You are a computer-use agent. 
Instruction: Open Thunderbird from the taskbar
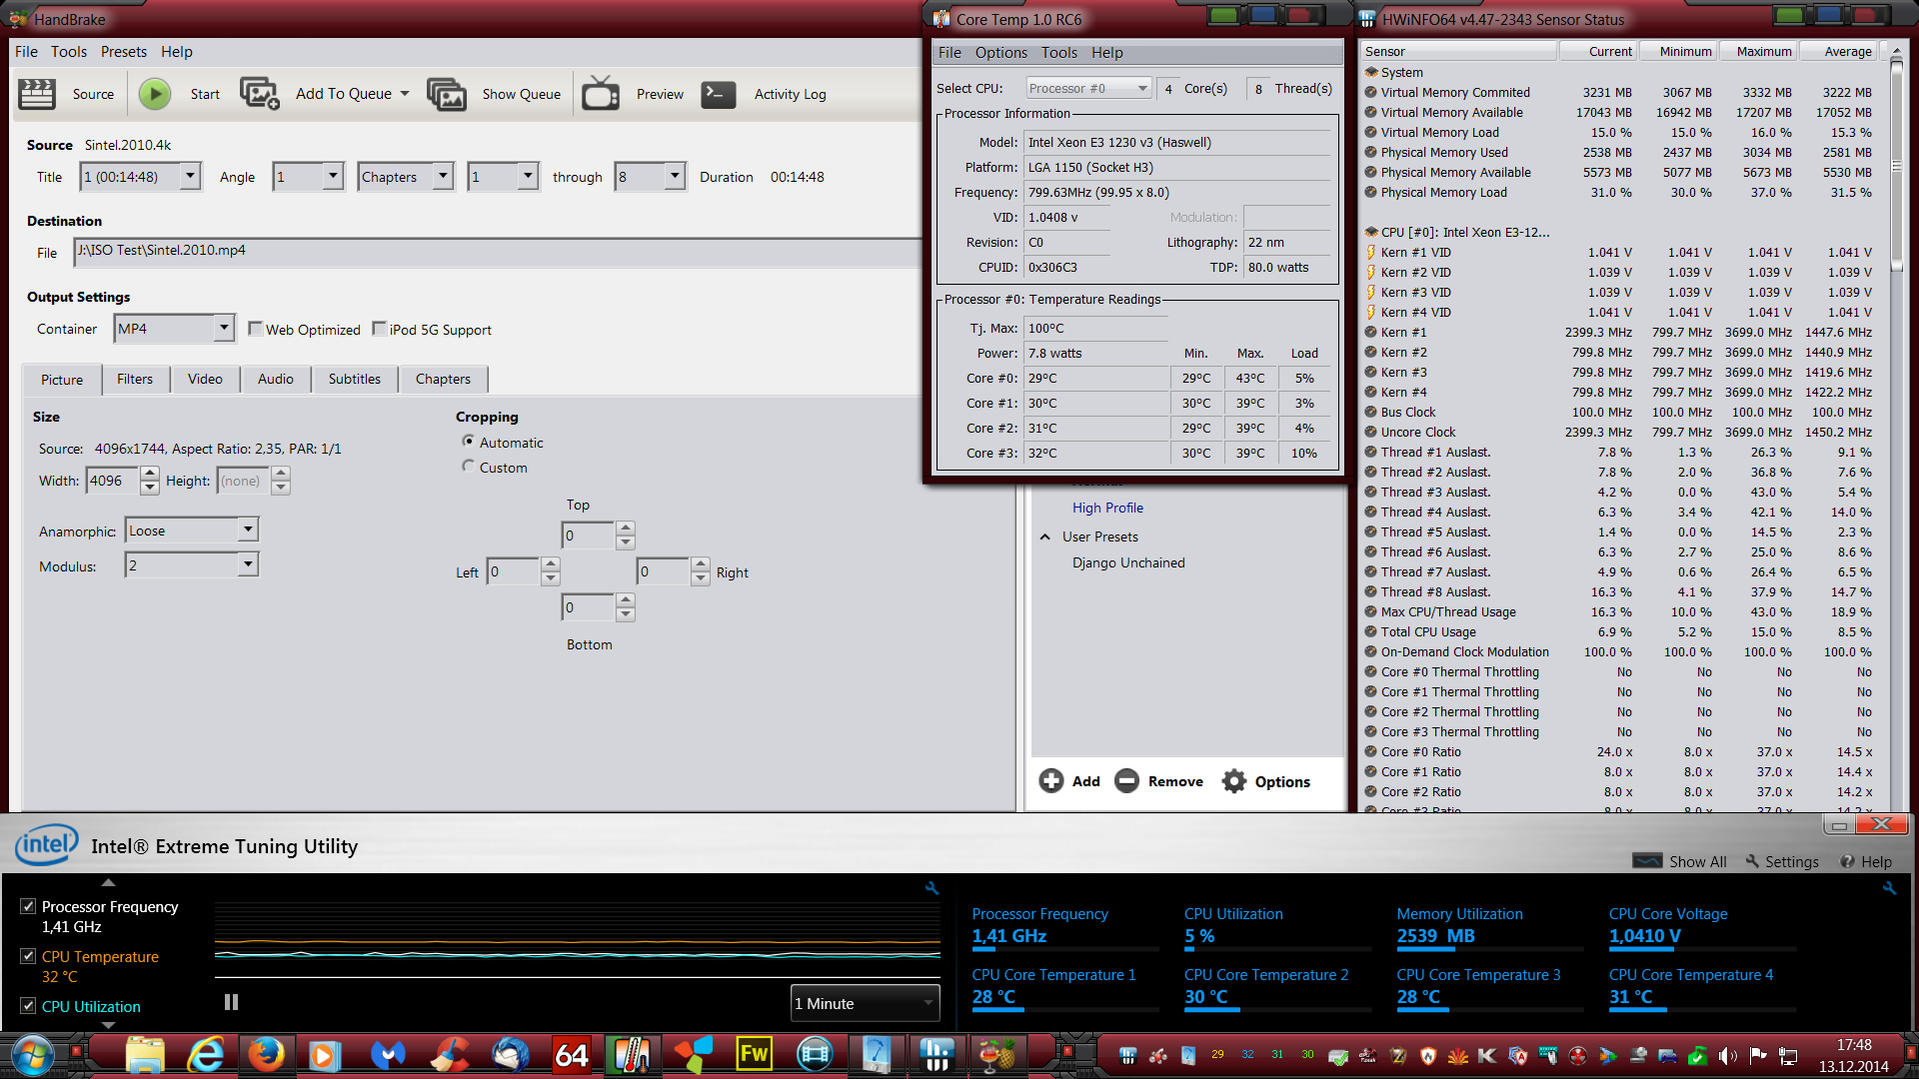pyautogui.click(x=510, y=1055)
